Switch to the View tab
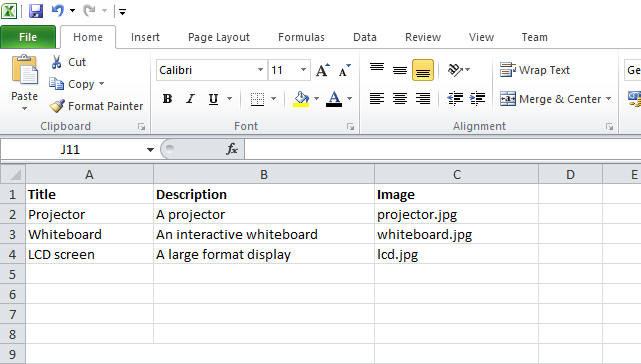 481,37
